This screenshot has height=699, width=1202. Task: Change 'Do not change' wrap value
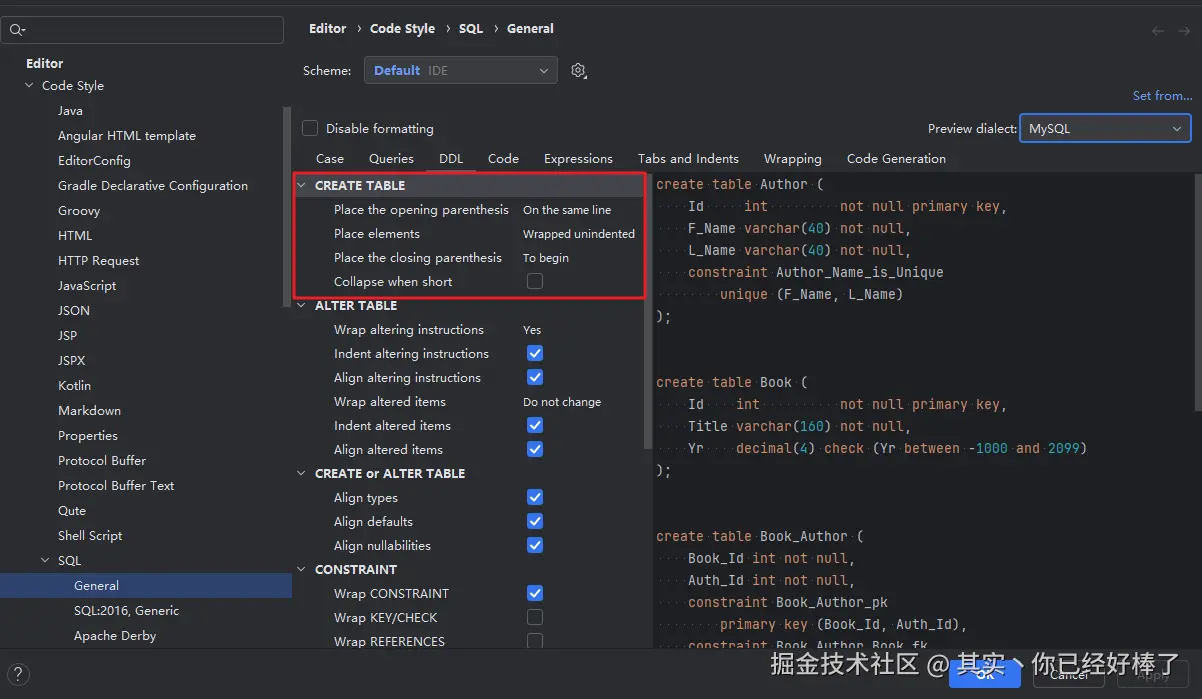pyautogui.click(x=562, y=402)
